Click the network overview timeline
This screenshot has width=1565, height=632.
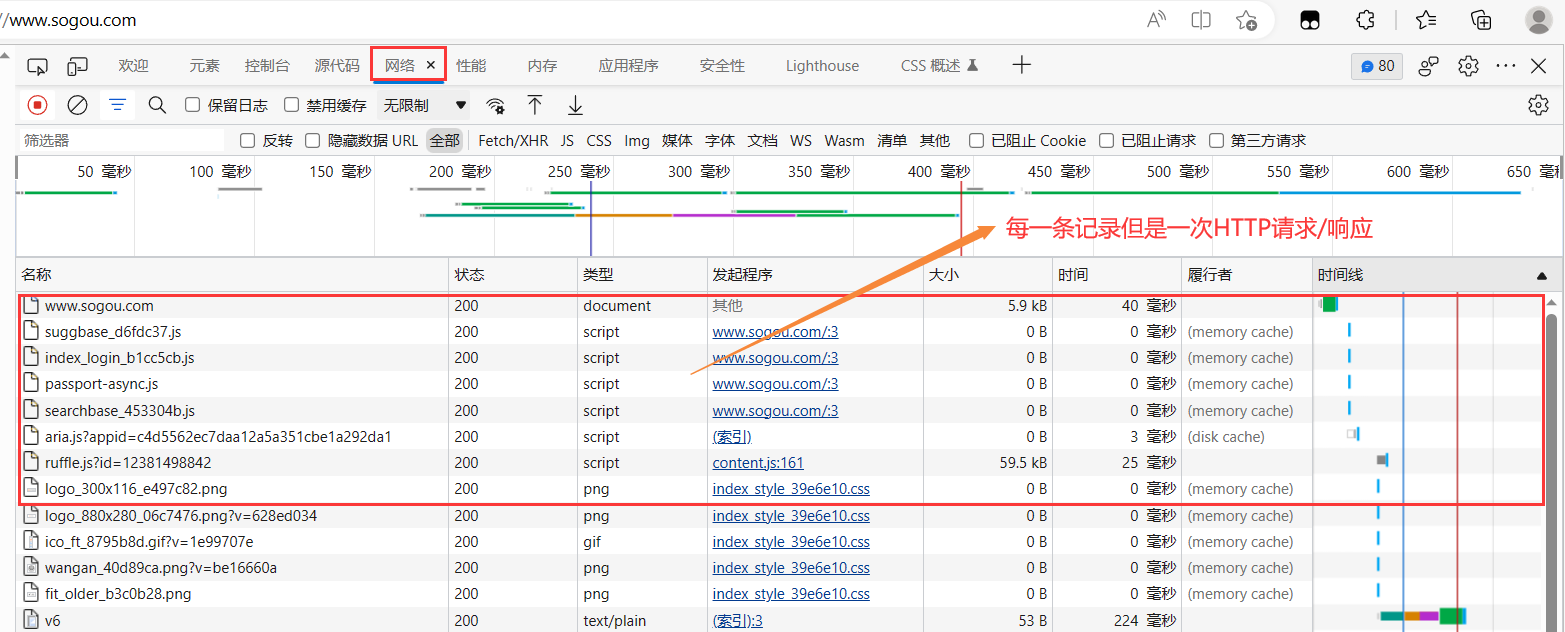(788, 205)
